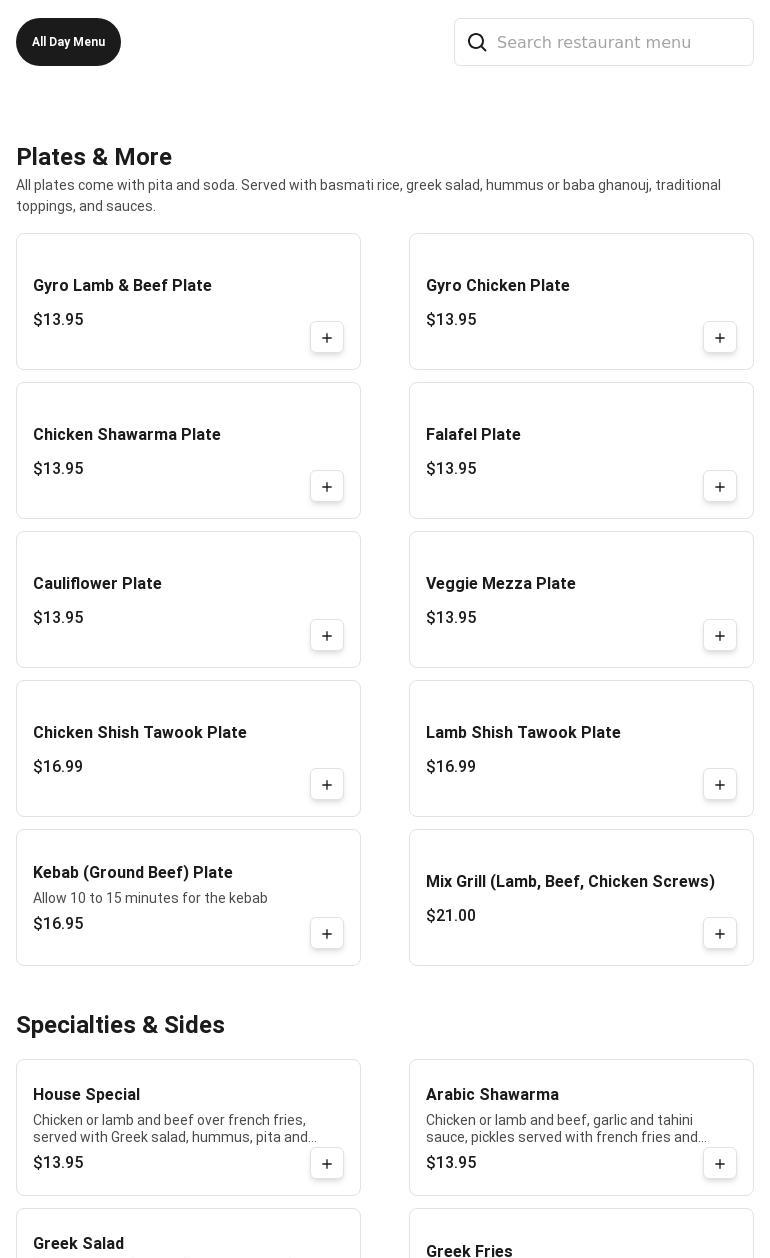Image resolution: width=770 pixels, height=1258 pixels.
Task: Add Arabic Shawarma using plus icon
Action: 720,1164
